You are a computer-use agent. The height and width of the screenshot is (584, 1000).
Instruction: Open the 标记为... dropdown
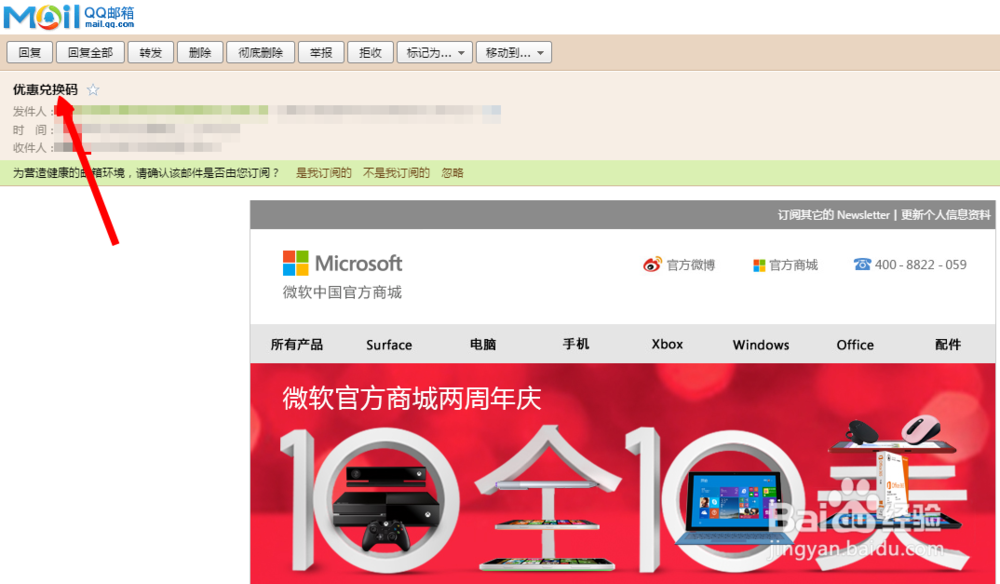[434, 52]
